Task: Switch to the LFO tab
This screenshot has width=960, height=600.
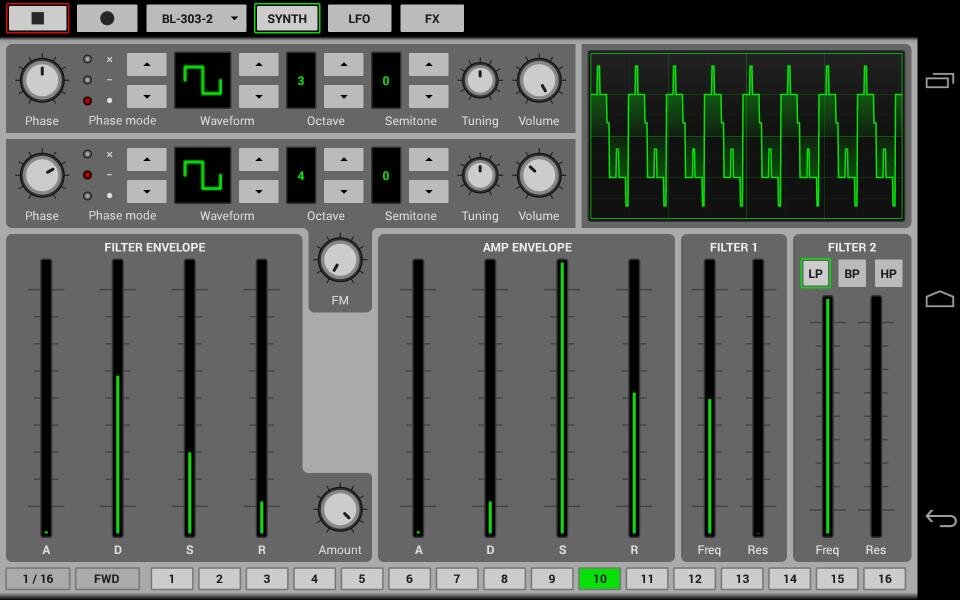Action: (x=359, y=18)
